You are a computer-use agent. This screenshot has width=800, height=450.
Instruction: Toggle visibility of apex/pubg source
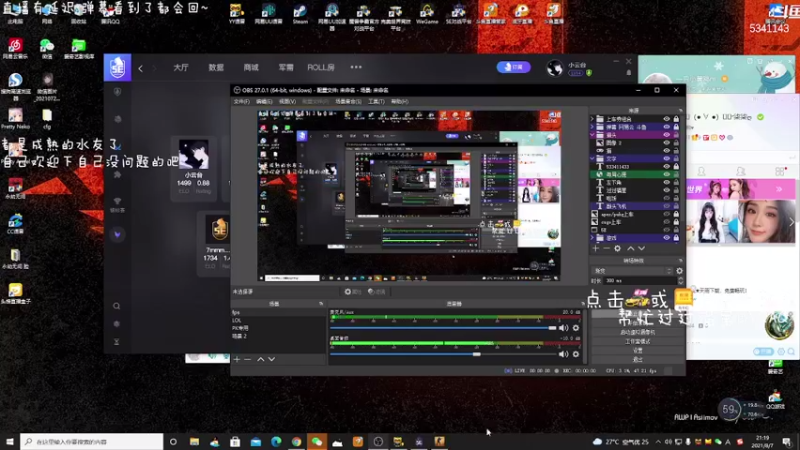pyautogui.click(x=666, y=214)
